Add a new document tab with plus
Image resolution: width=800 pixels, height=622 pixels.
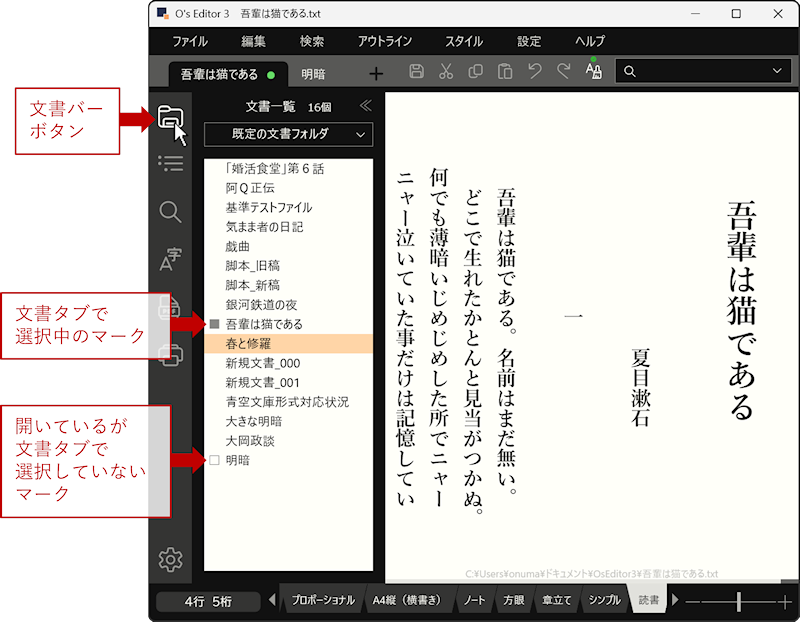(376, 73)
